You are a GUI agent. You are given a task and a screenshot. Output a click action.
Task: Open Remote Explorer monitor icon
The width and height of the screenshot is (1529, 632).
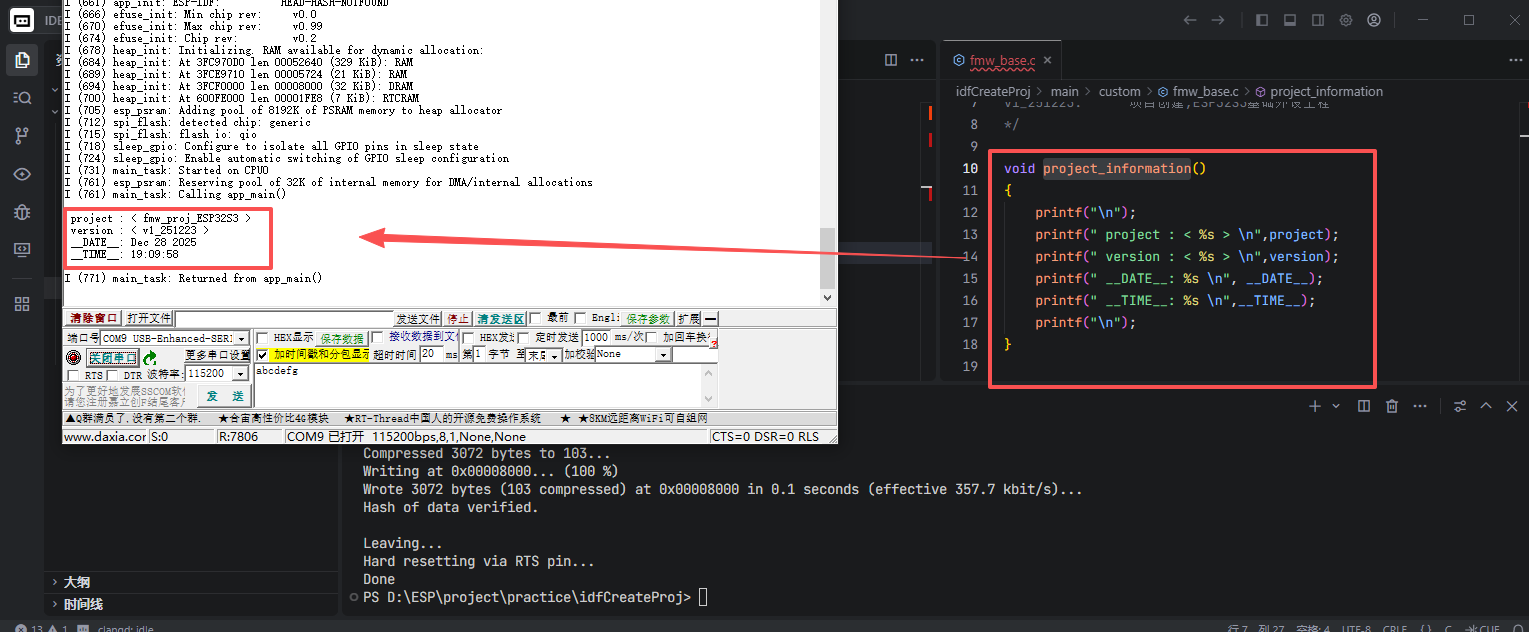22,249
